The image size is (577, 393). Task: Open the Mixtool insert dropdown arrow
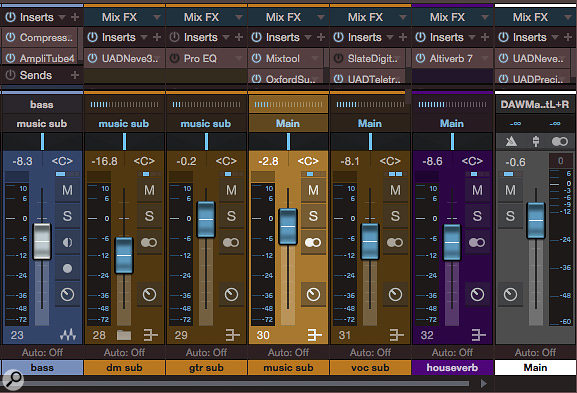[x=315, y=58]
